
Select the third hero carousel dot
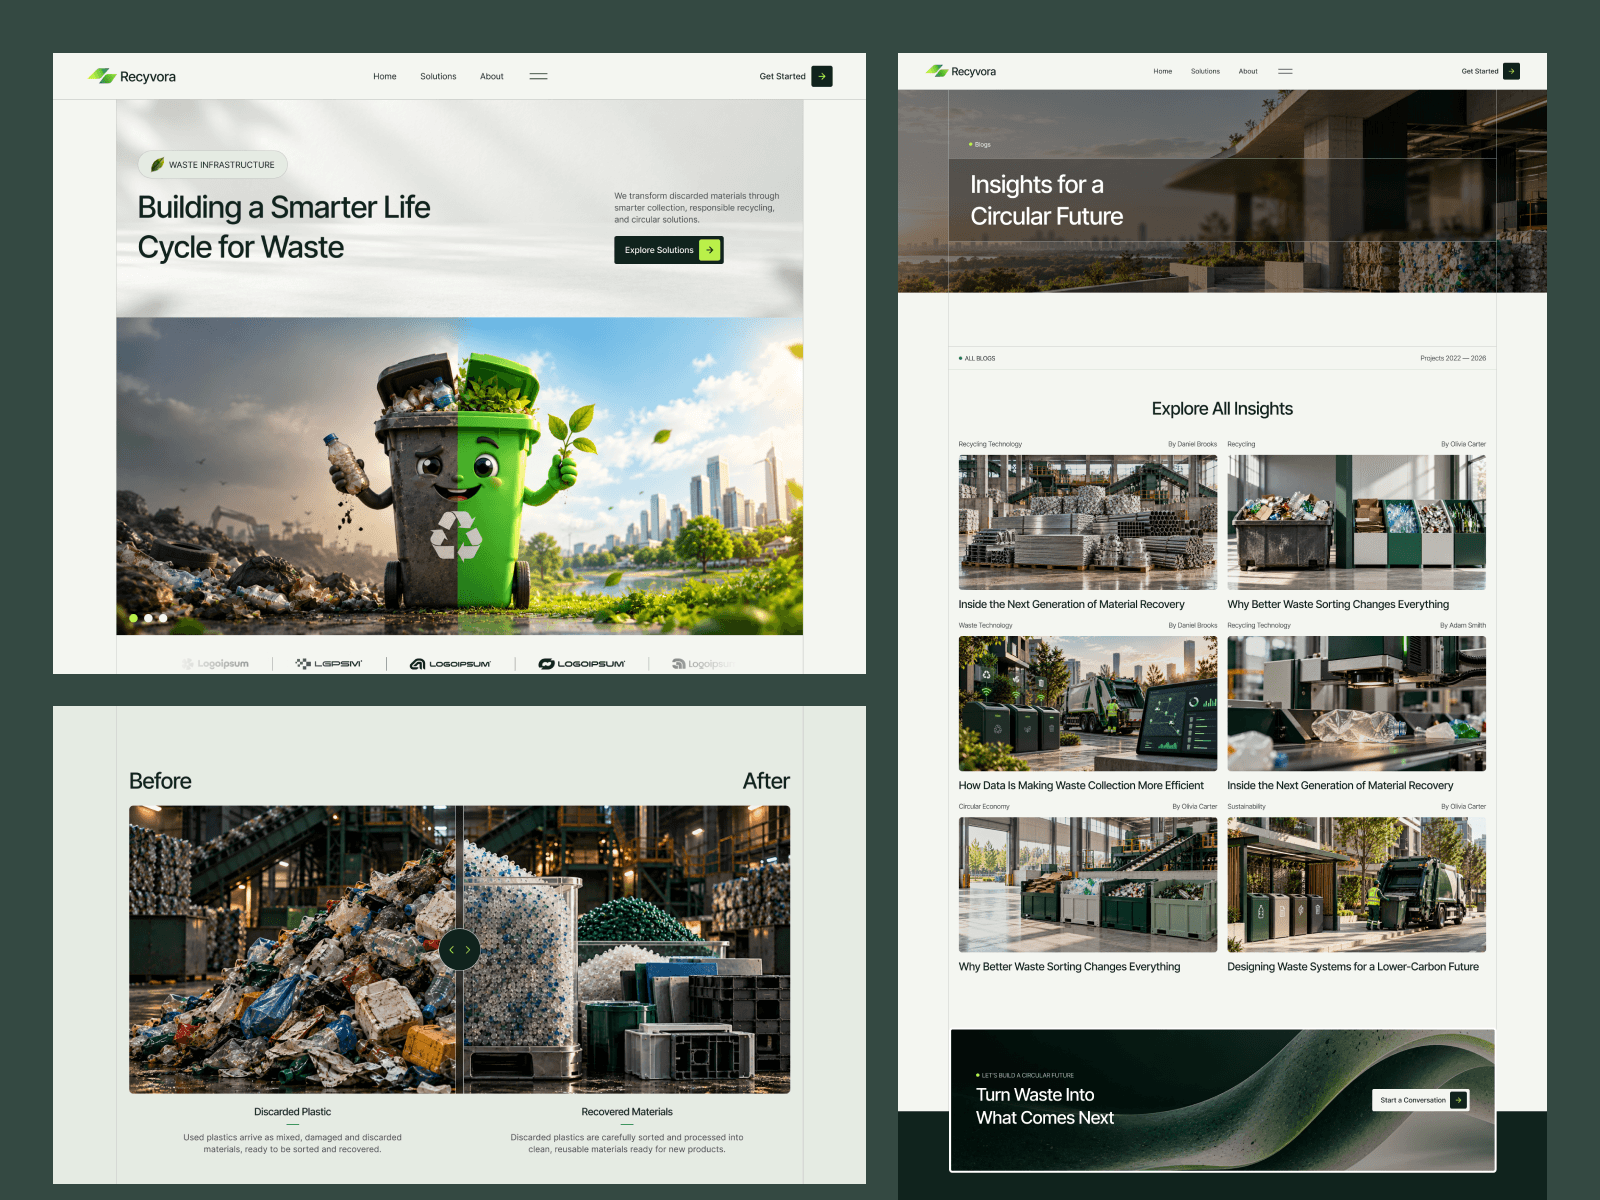click(x=163, y=618)
